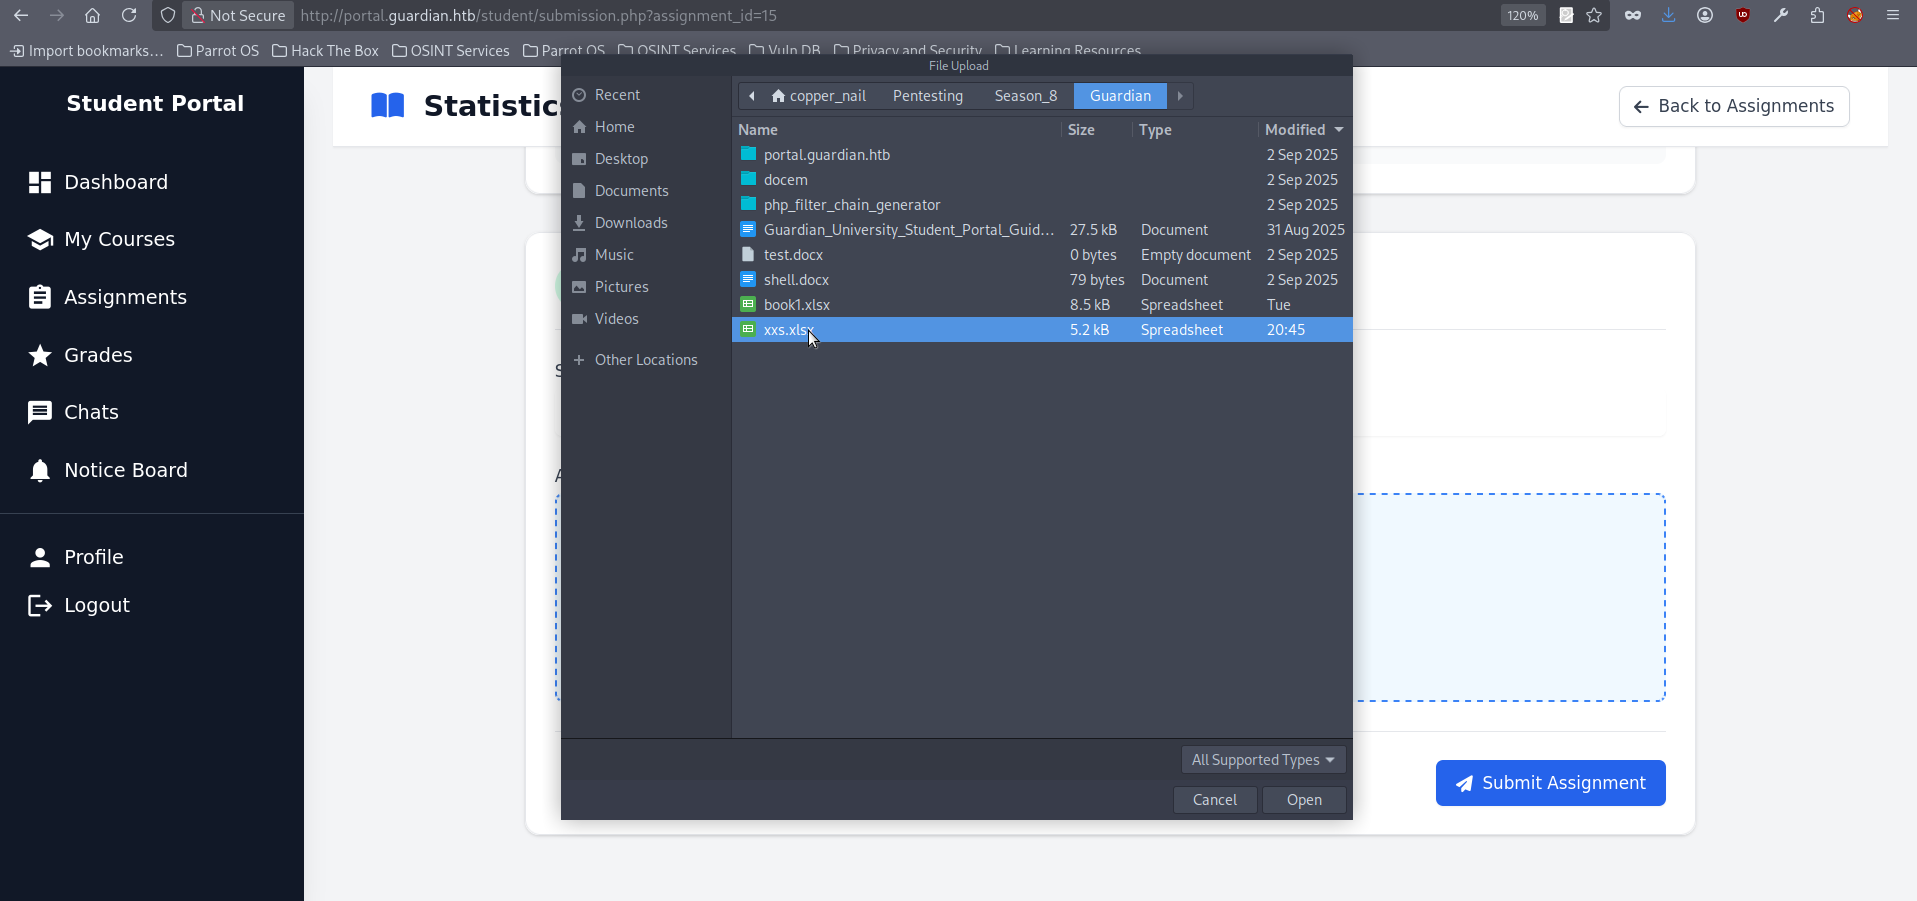This screenshot has height=901, width=1917.
Task: Bookmark page with the star icon
Action: (1594, 15)
